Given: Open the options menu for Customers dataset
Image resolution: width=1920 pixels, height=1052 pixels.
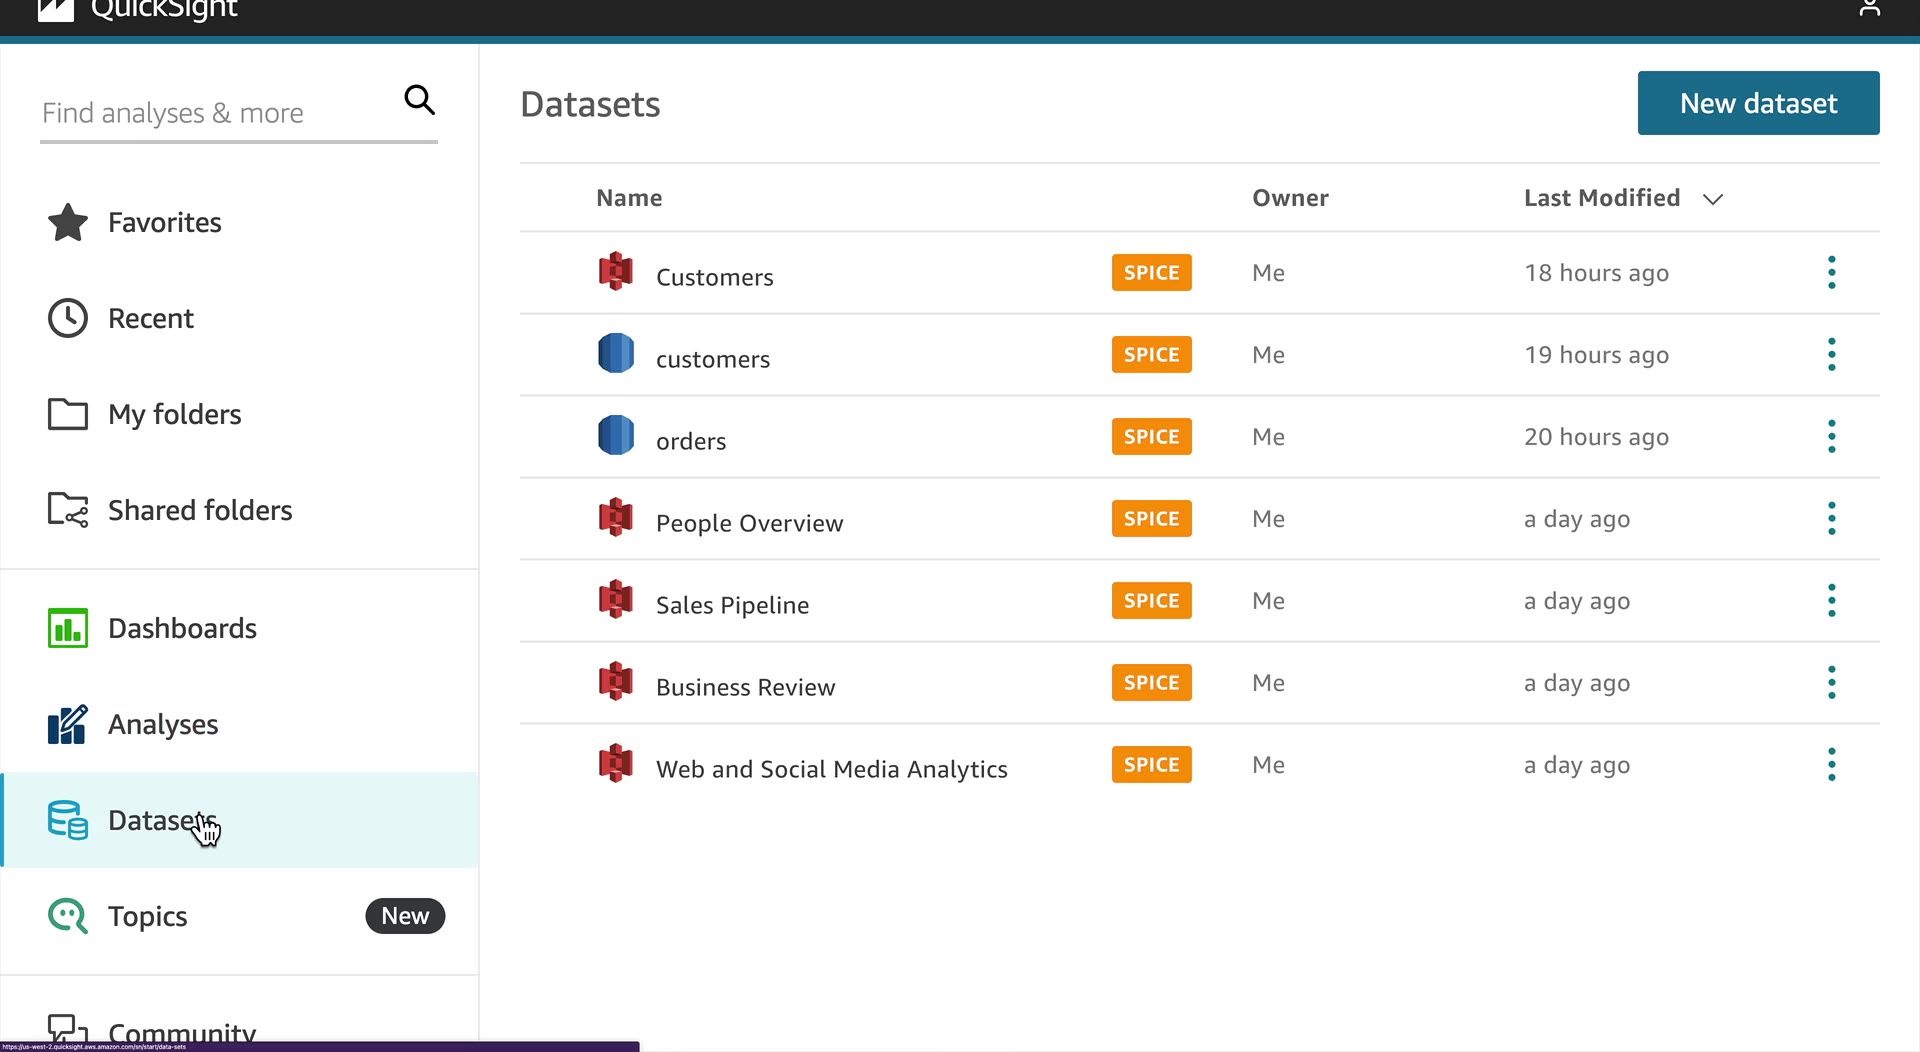Looking at the screenshot, I should [x=1831, y=272].
